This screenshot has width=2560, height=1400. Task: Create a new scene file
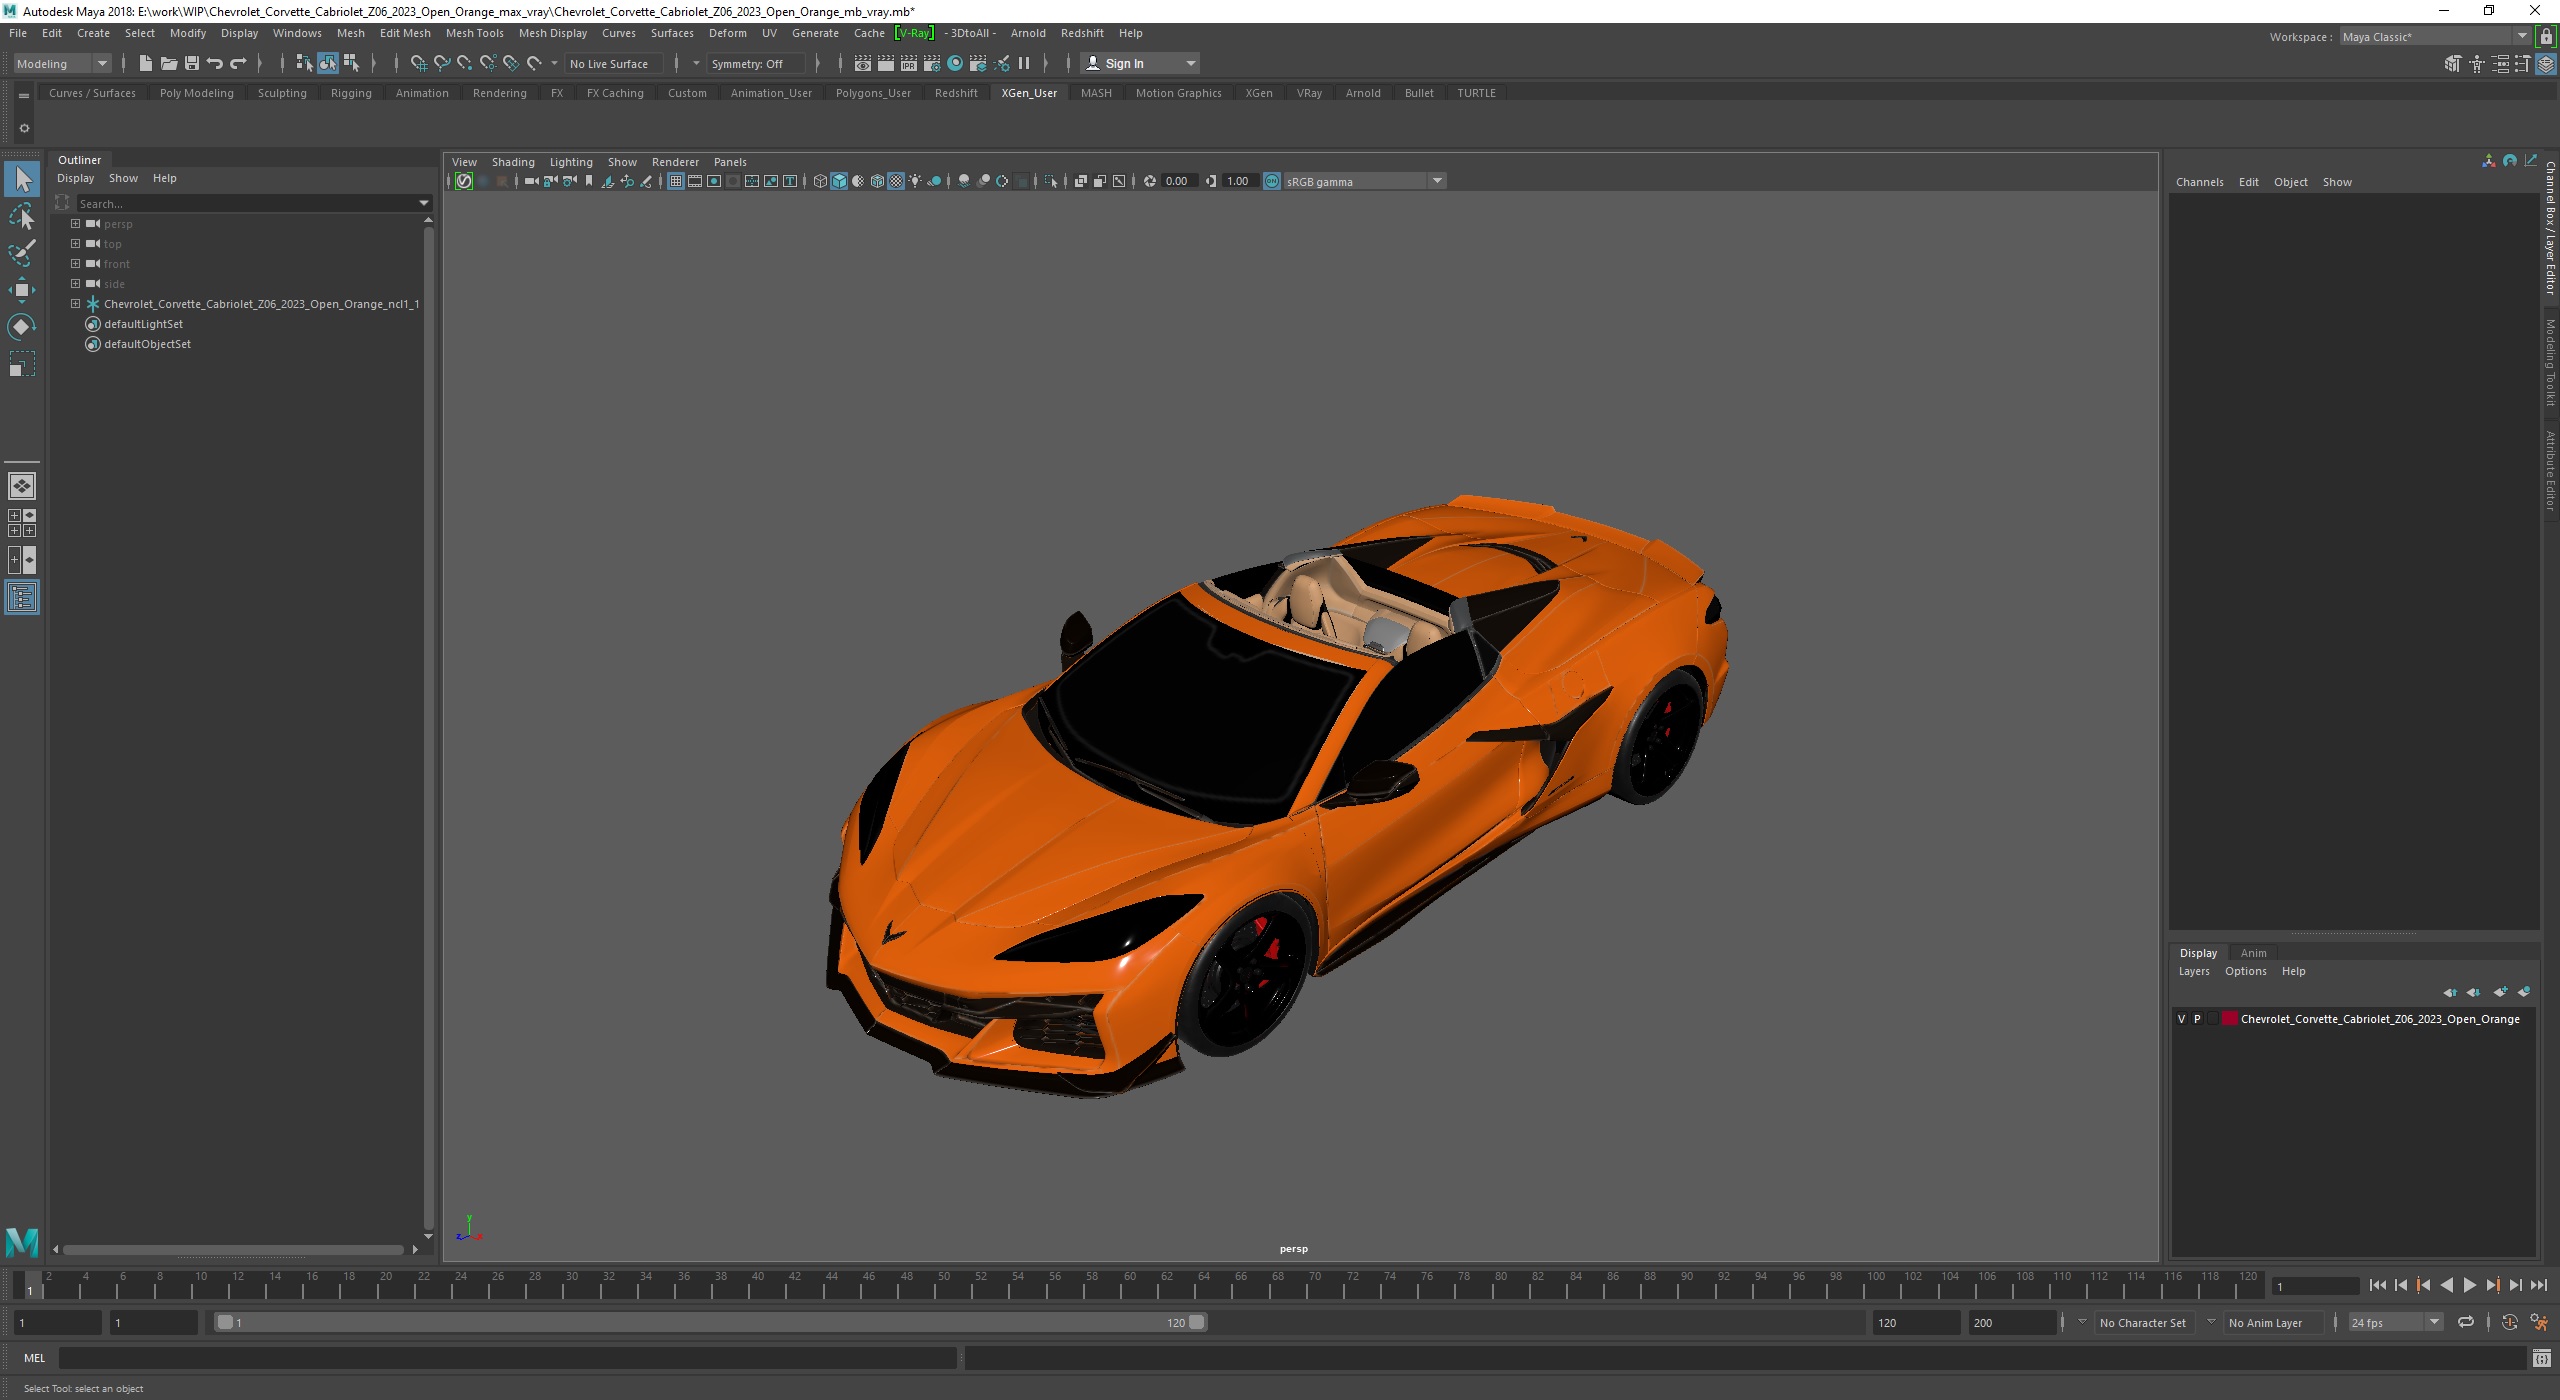pyautogui.click(x=145, y=63)
